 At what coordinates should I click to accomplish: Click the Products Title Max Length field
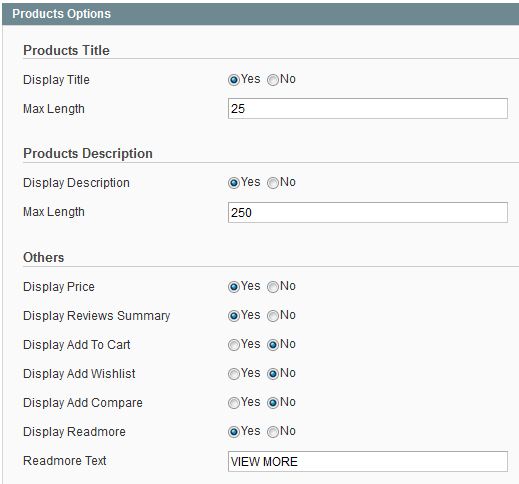368,108
